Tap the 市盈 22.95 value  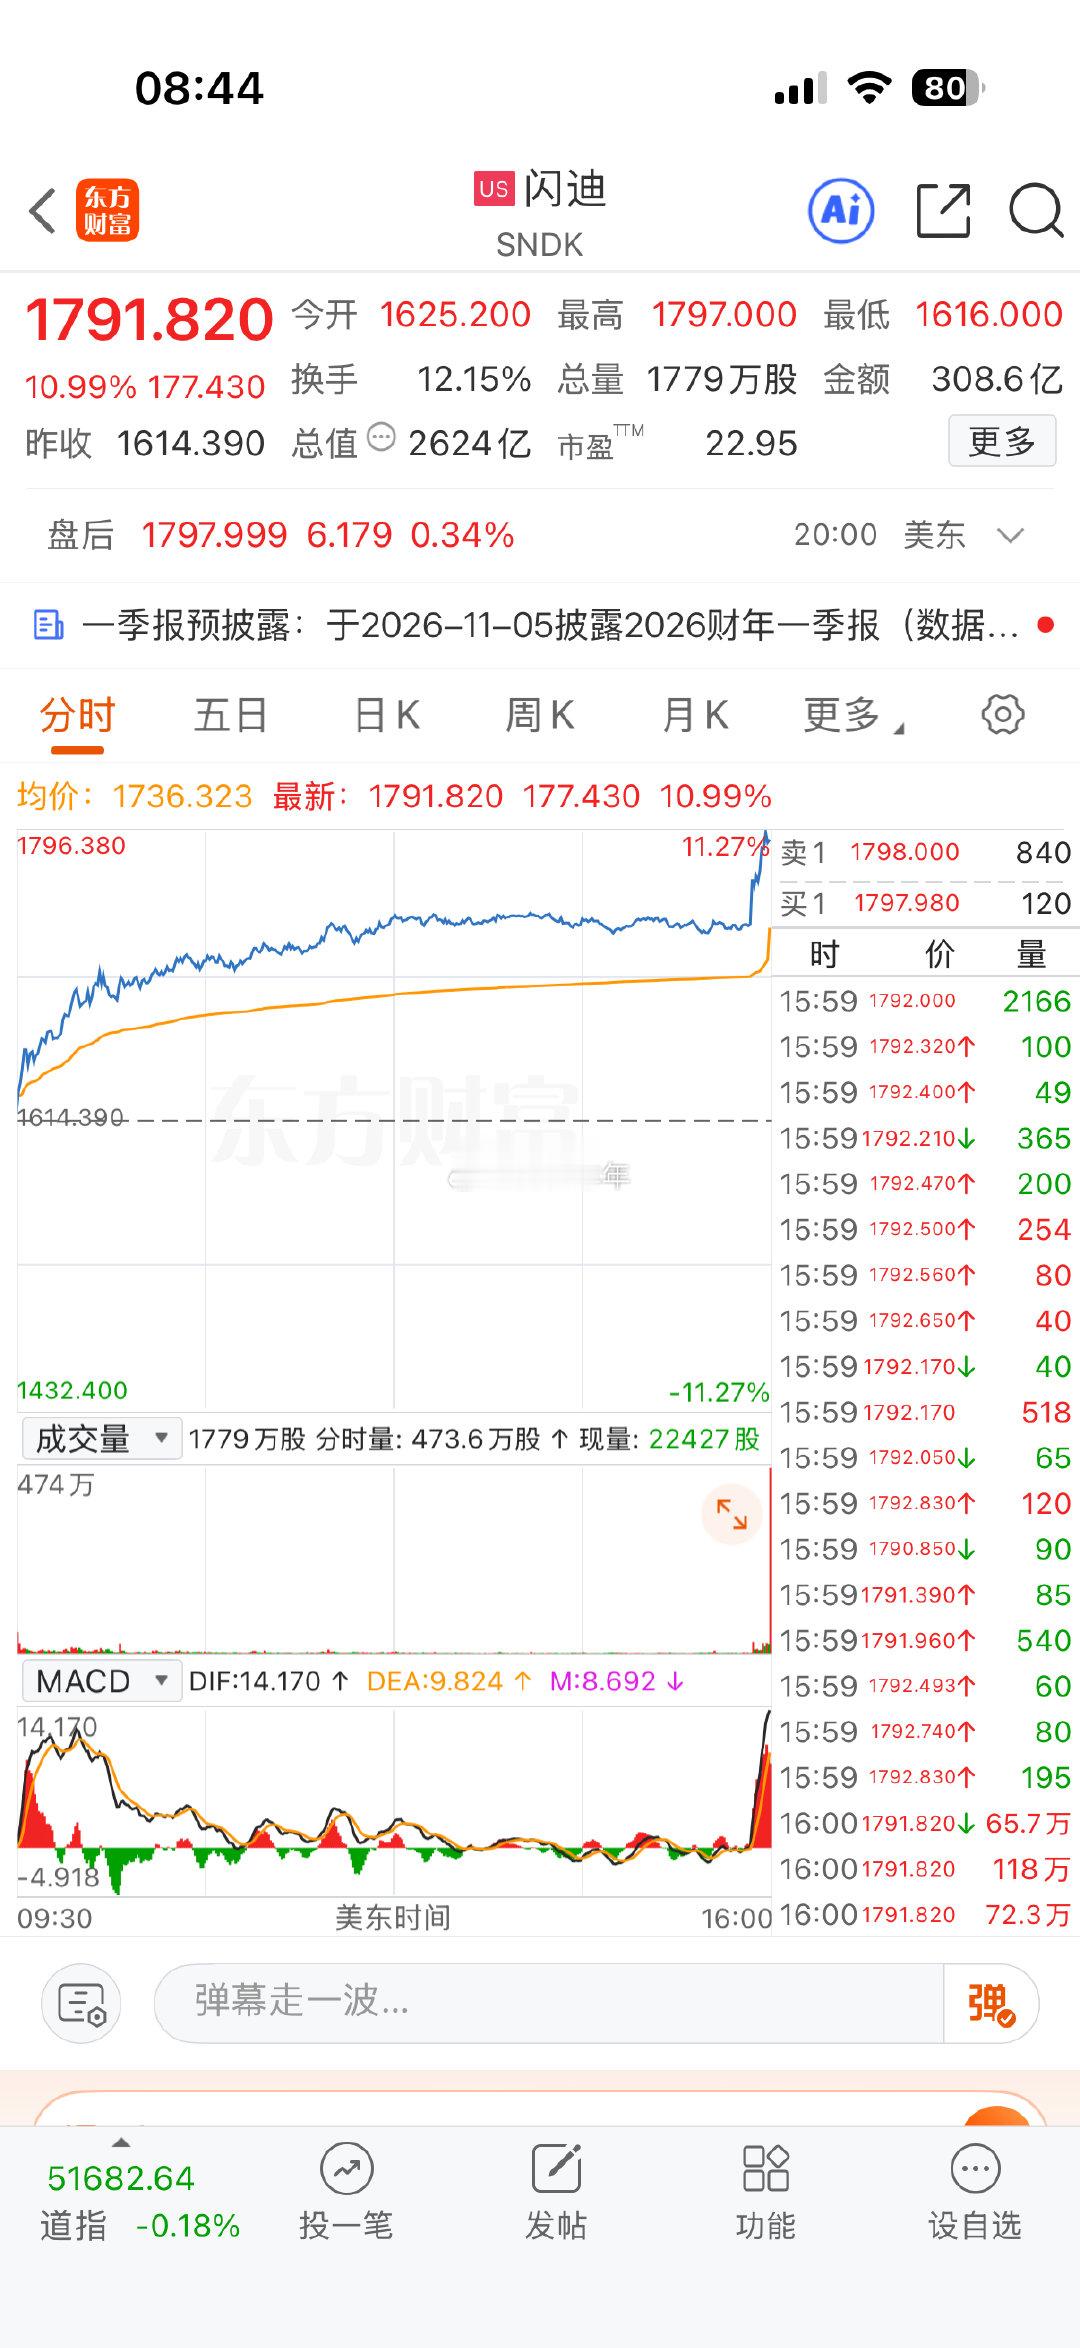[x=751, y=443]
